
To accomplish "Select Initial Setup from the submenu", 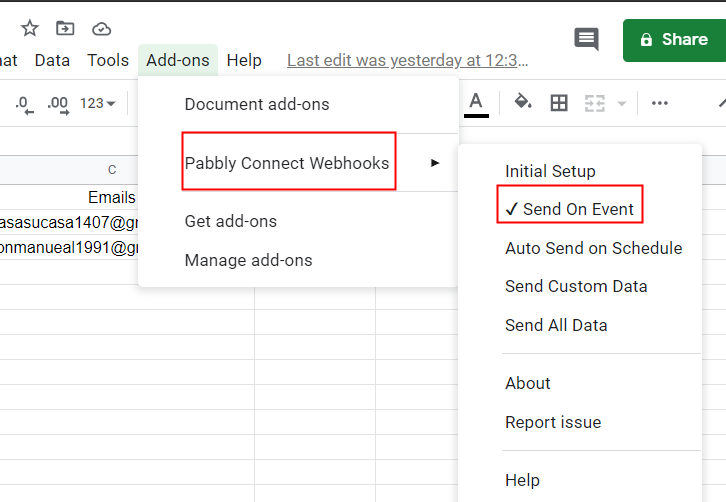I will [550, 171].
